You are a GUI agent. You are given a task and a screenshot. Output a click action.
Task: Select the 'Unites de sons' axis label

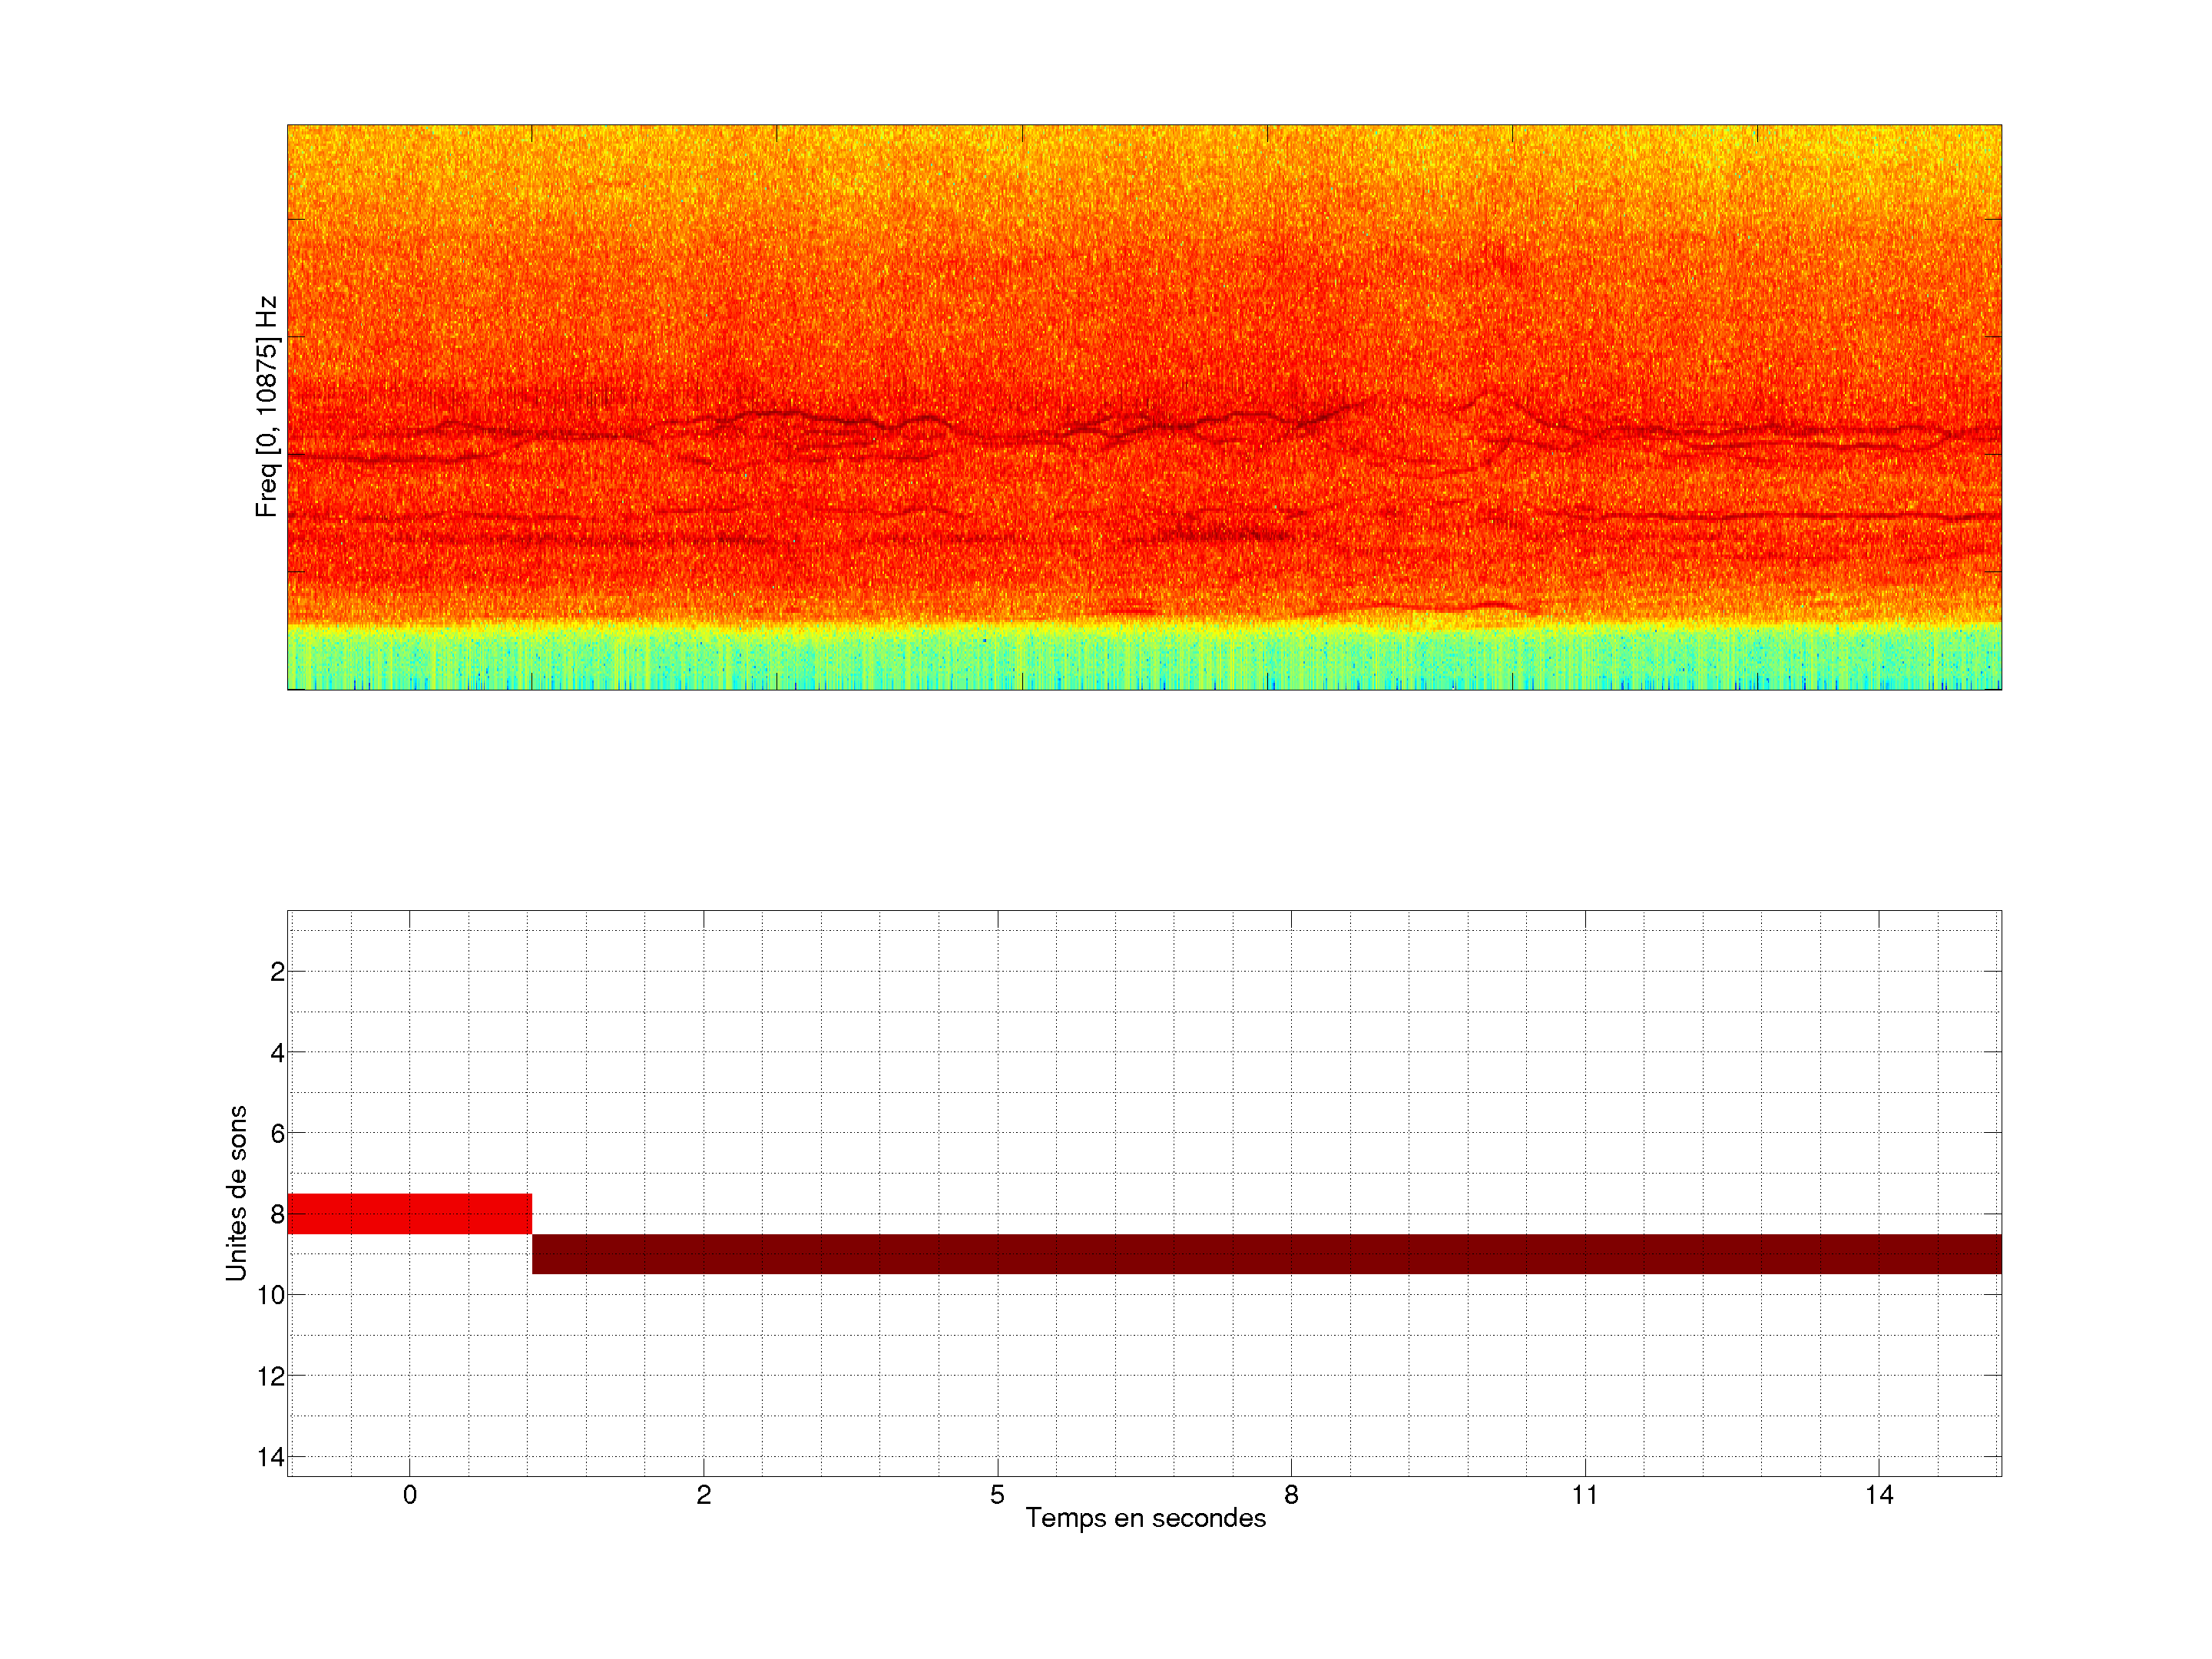point(236,1193)
